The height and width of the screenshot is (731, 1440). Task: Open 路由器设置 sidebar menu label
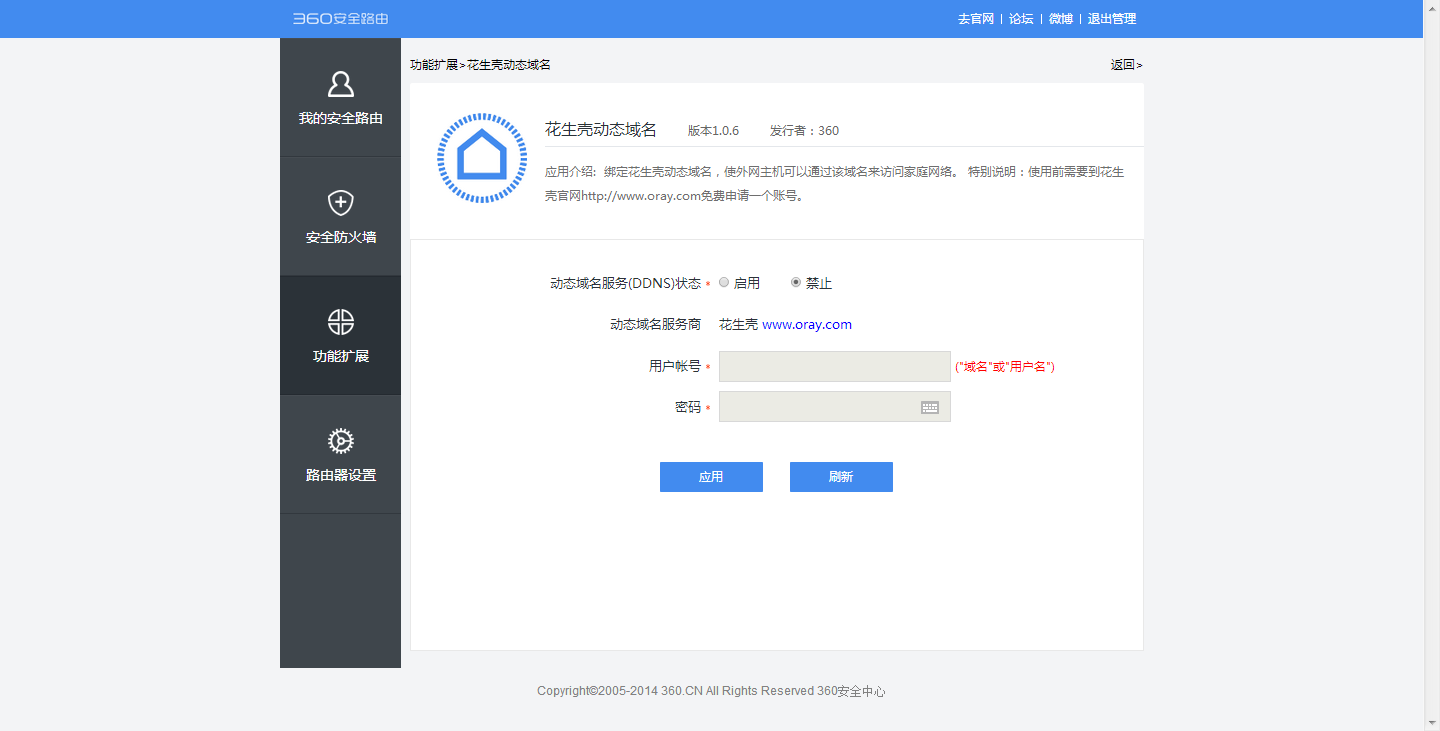(x=341, y=476)
